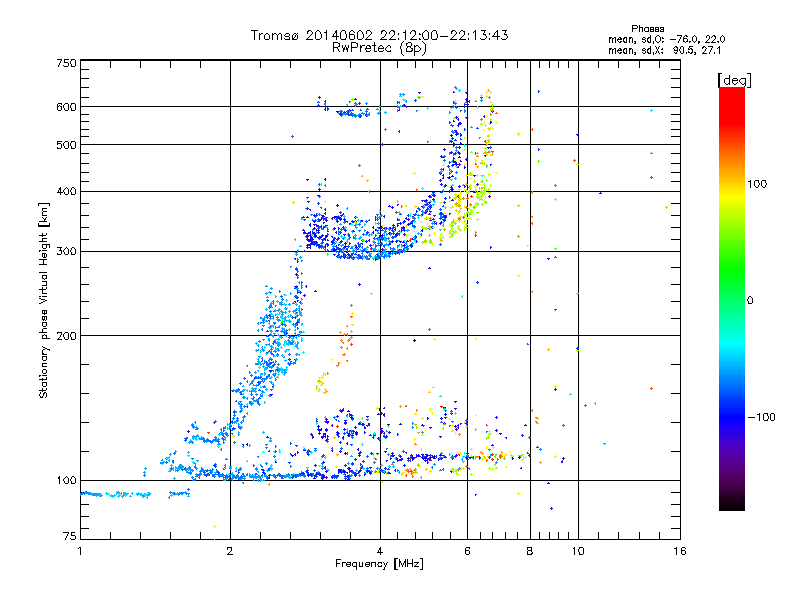Click the x-axis '8' tick label
800x600 pixels.
tap(530, 551)
